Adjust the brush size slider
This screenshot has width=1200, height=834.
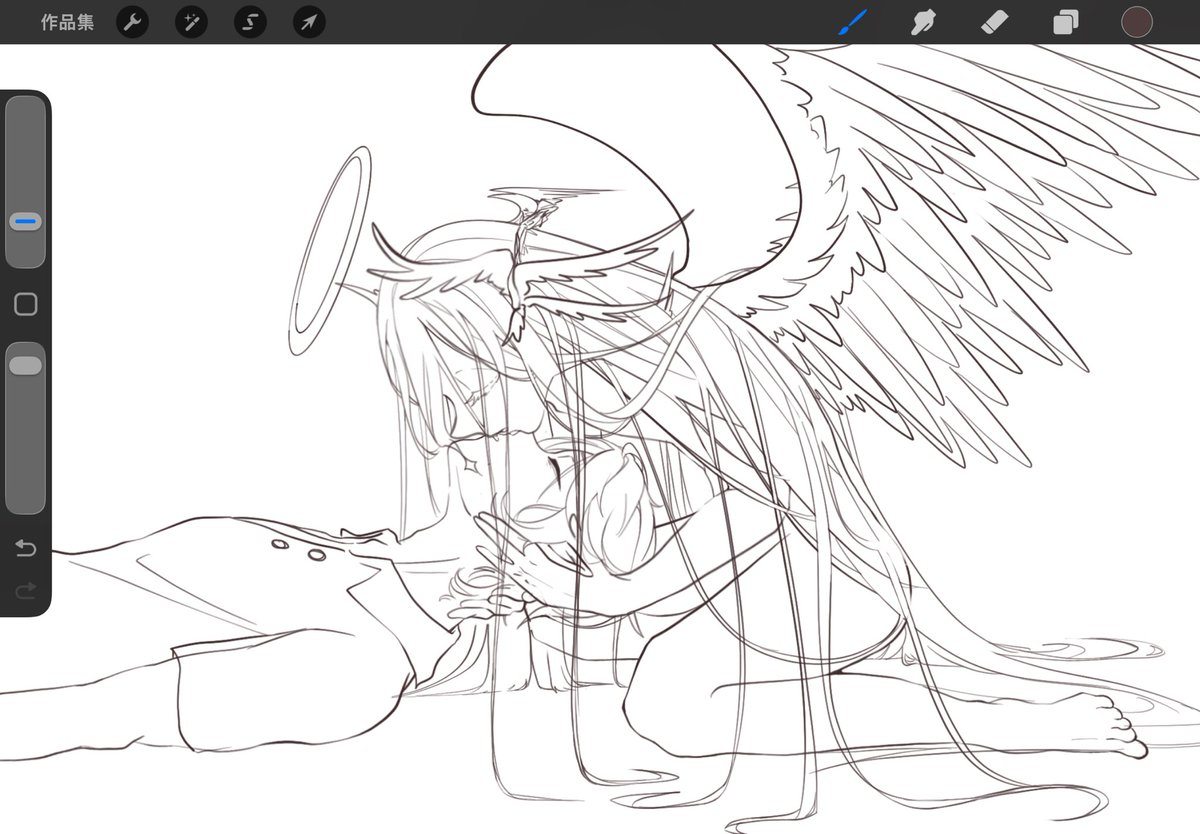26,182
